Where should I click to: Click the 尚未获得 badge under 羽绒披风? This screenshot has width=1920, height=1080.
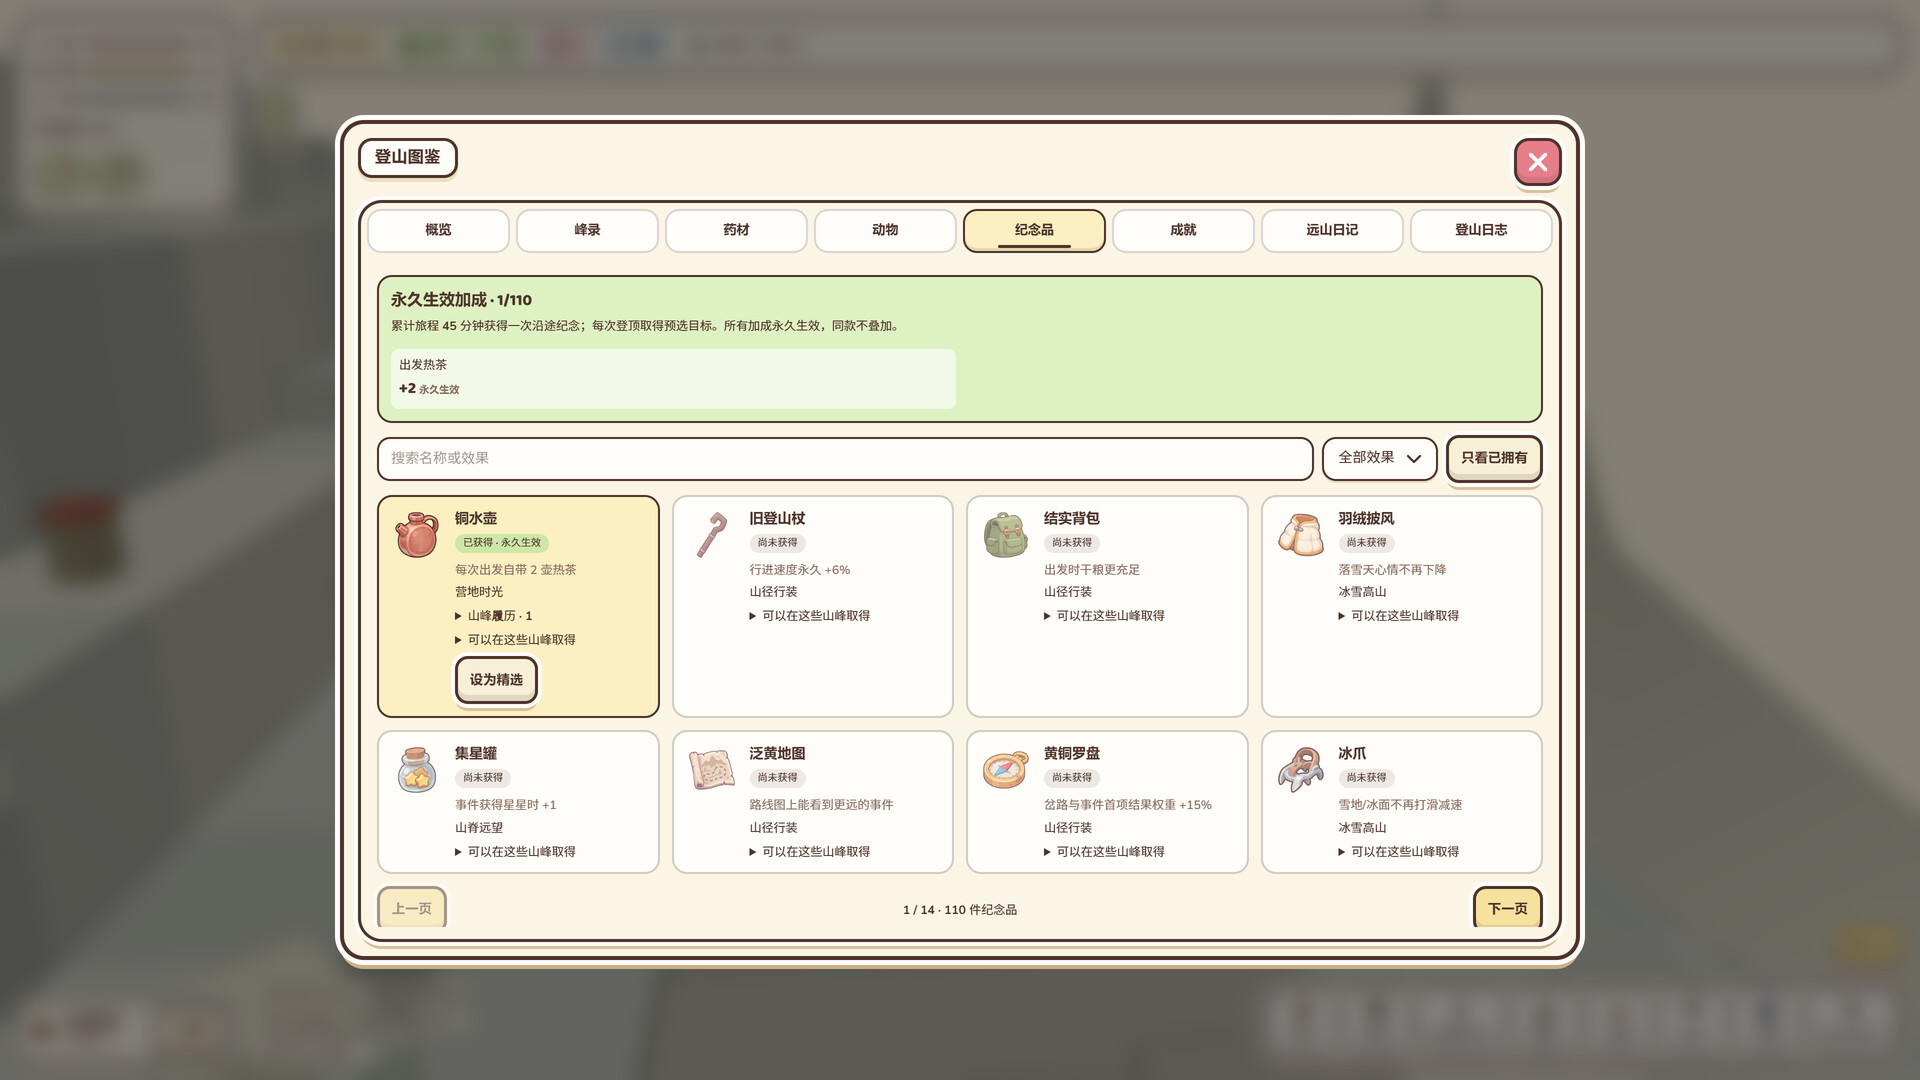click(x=1366, y=543)
